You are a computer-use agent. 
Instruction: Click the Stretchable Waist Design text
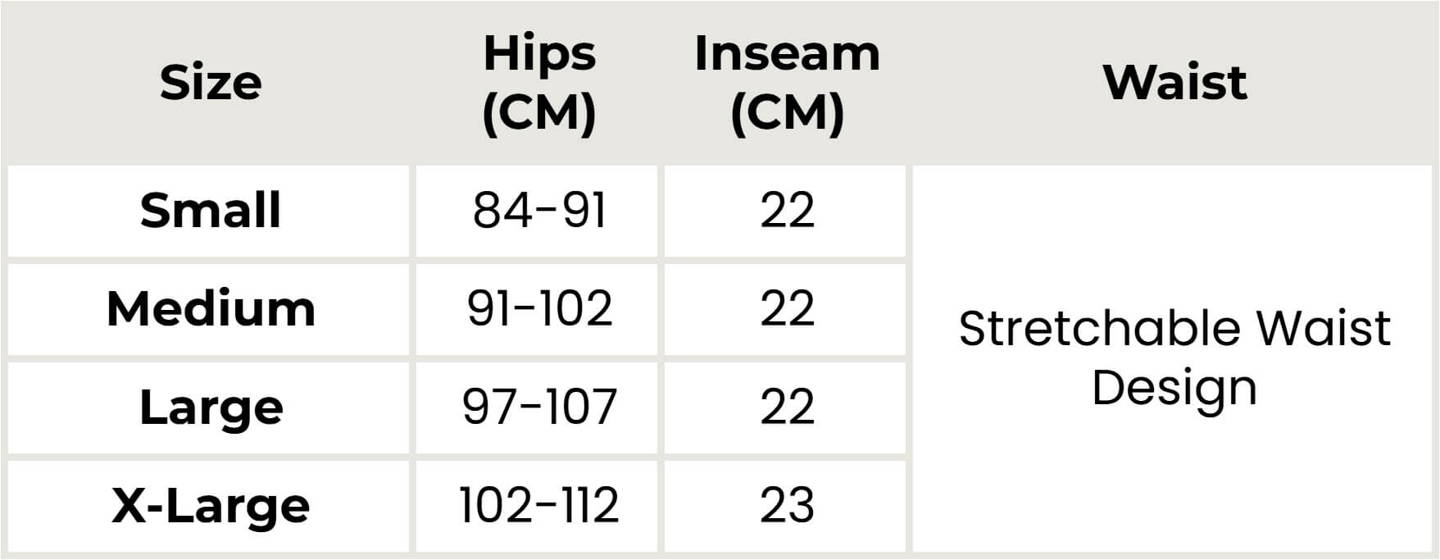coord(1175,358)
